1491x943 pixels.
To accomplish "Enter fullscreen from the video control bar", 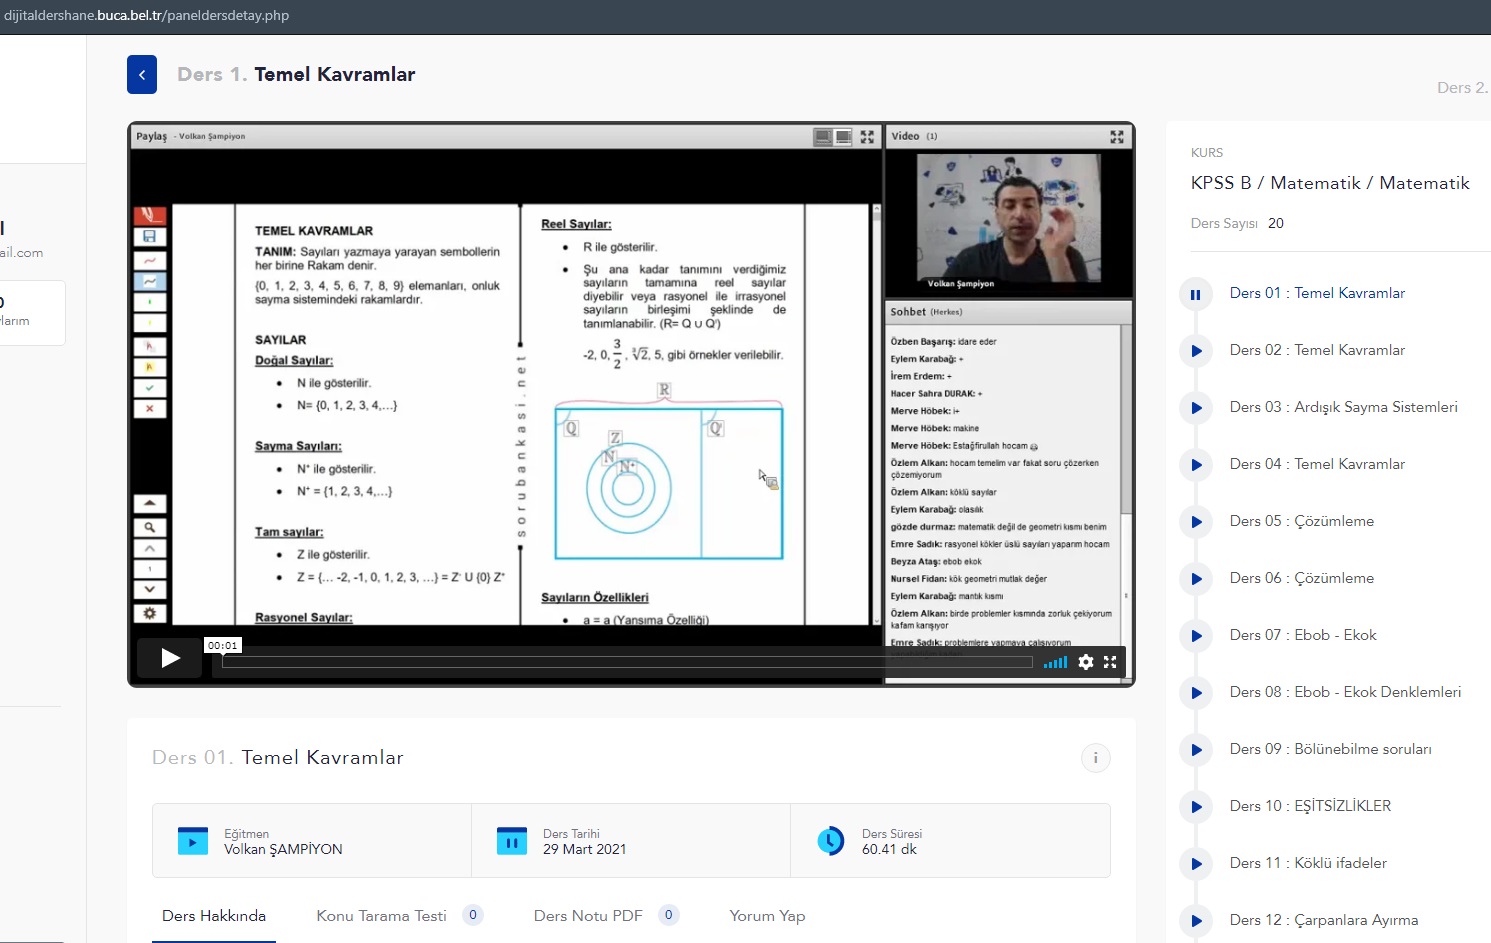I will (1110, 662).
